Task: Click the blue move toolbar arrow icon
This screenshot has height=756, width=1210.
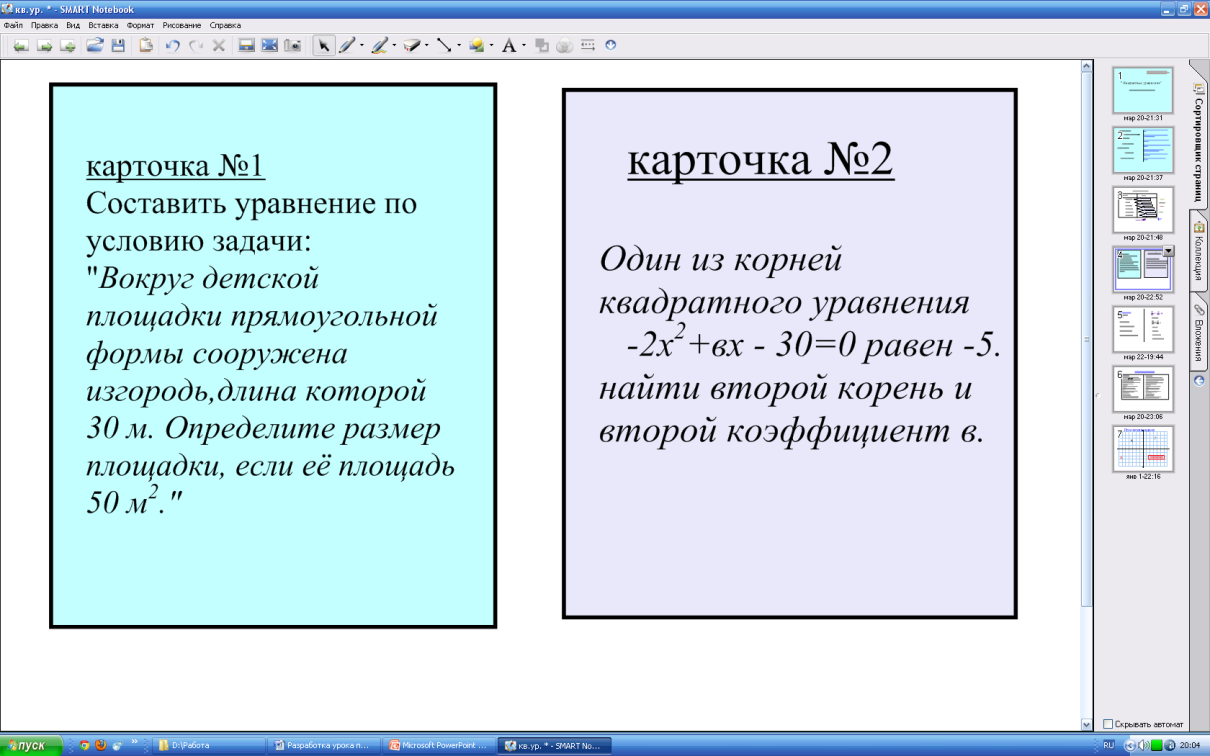Action: [x=610, y=45]
